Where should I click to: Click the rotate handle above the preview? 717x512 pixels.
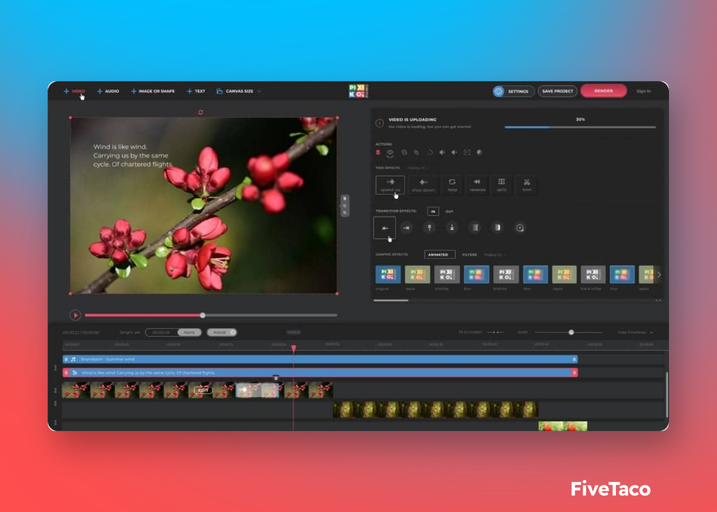(x=200, y=112)
